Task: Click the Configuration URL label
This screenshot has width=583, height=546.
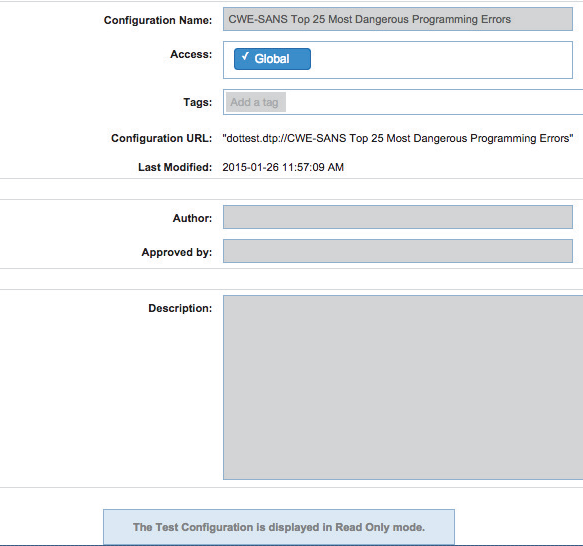Action: [161, 138]
